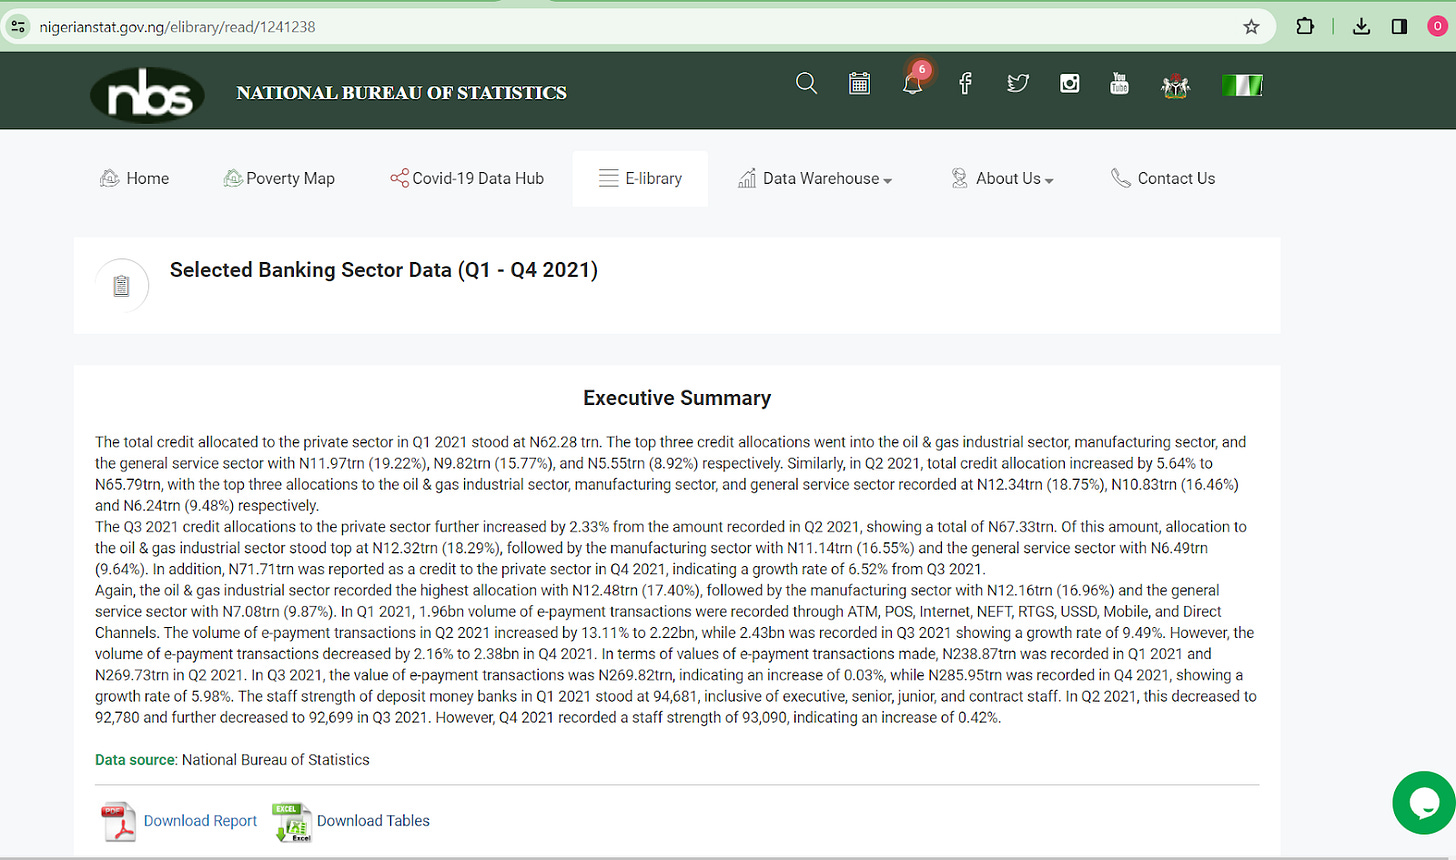Click the Data source label text
Screen dimensions: 1456x860
tap(135, 760)
